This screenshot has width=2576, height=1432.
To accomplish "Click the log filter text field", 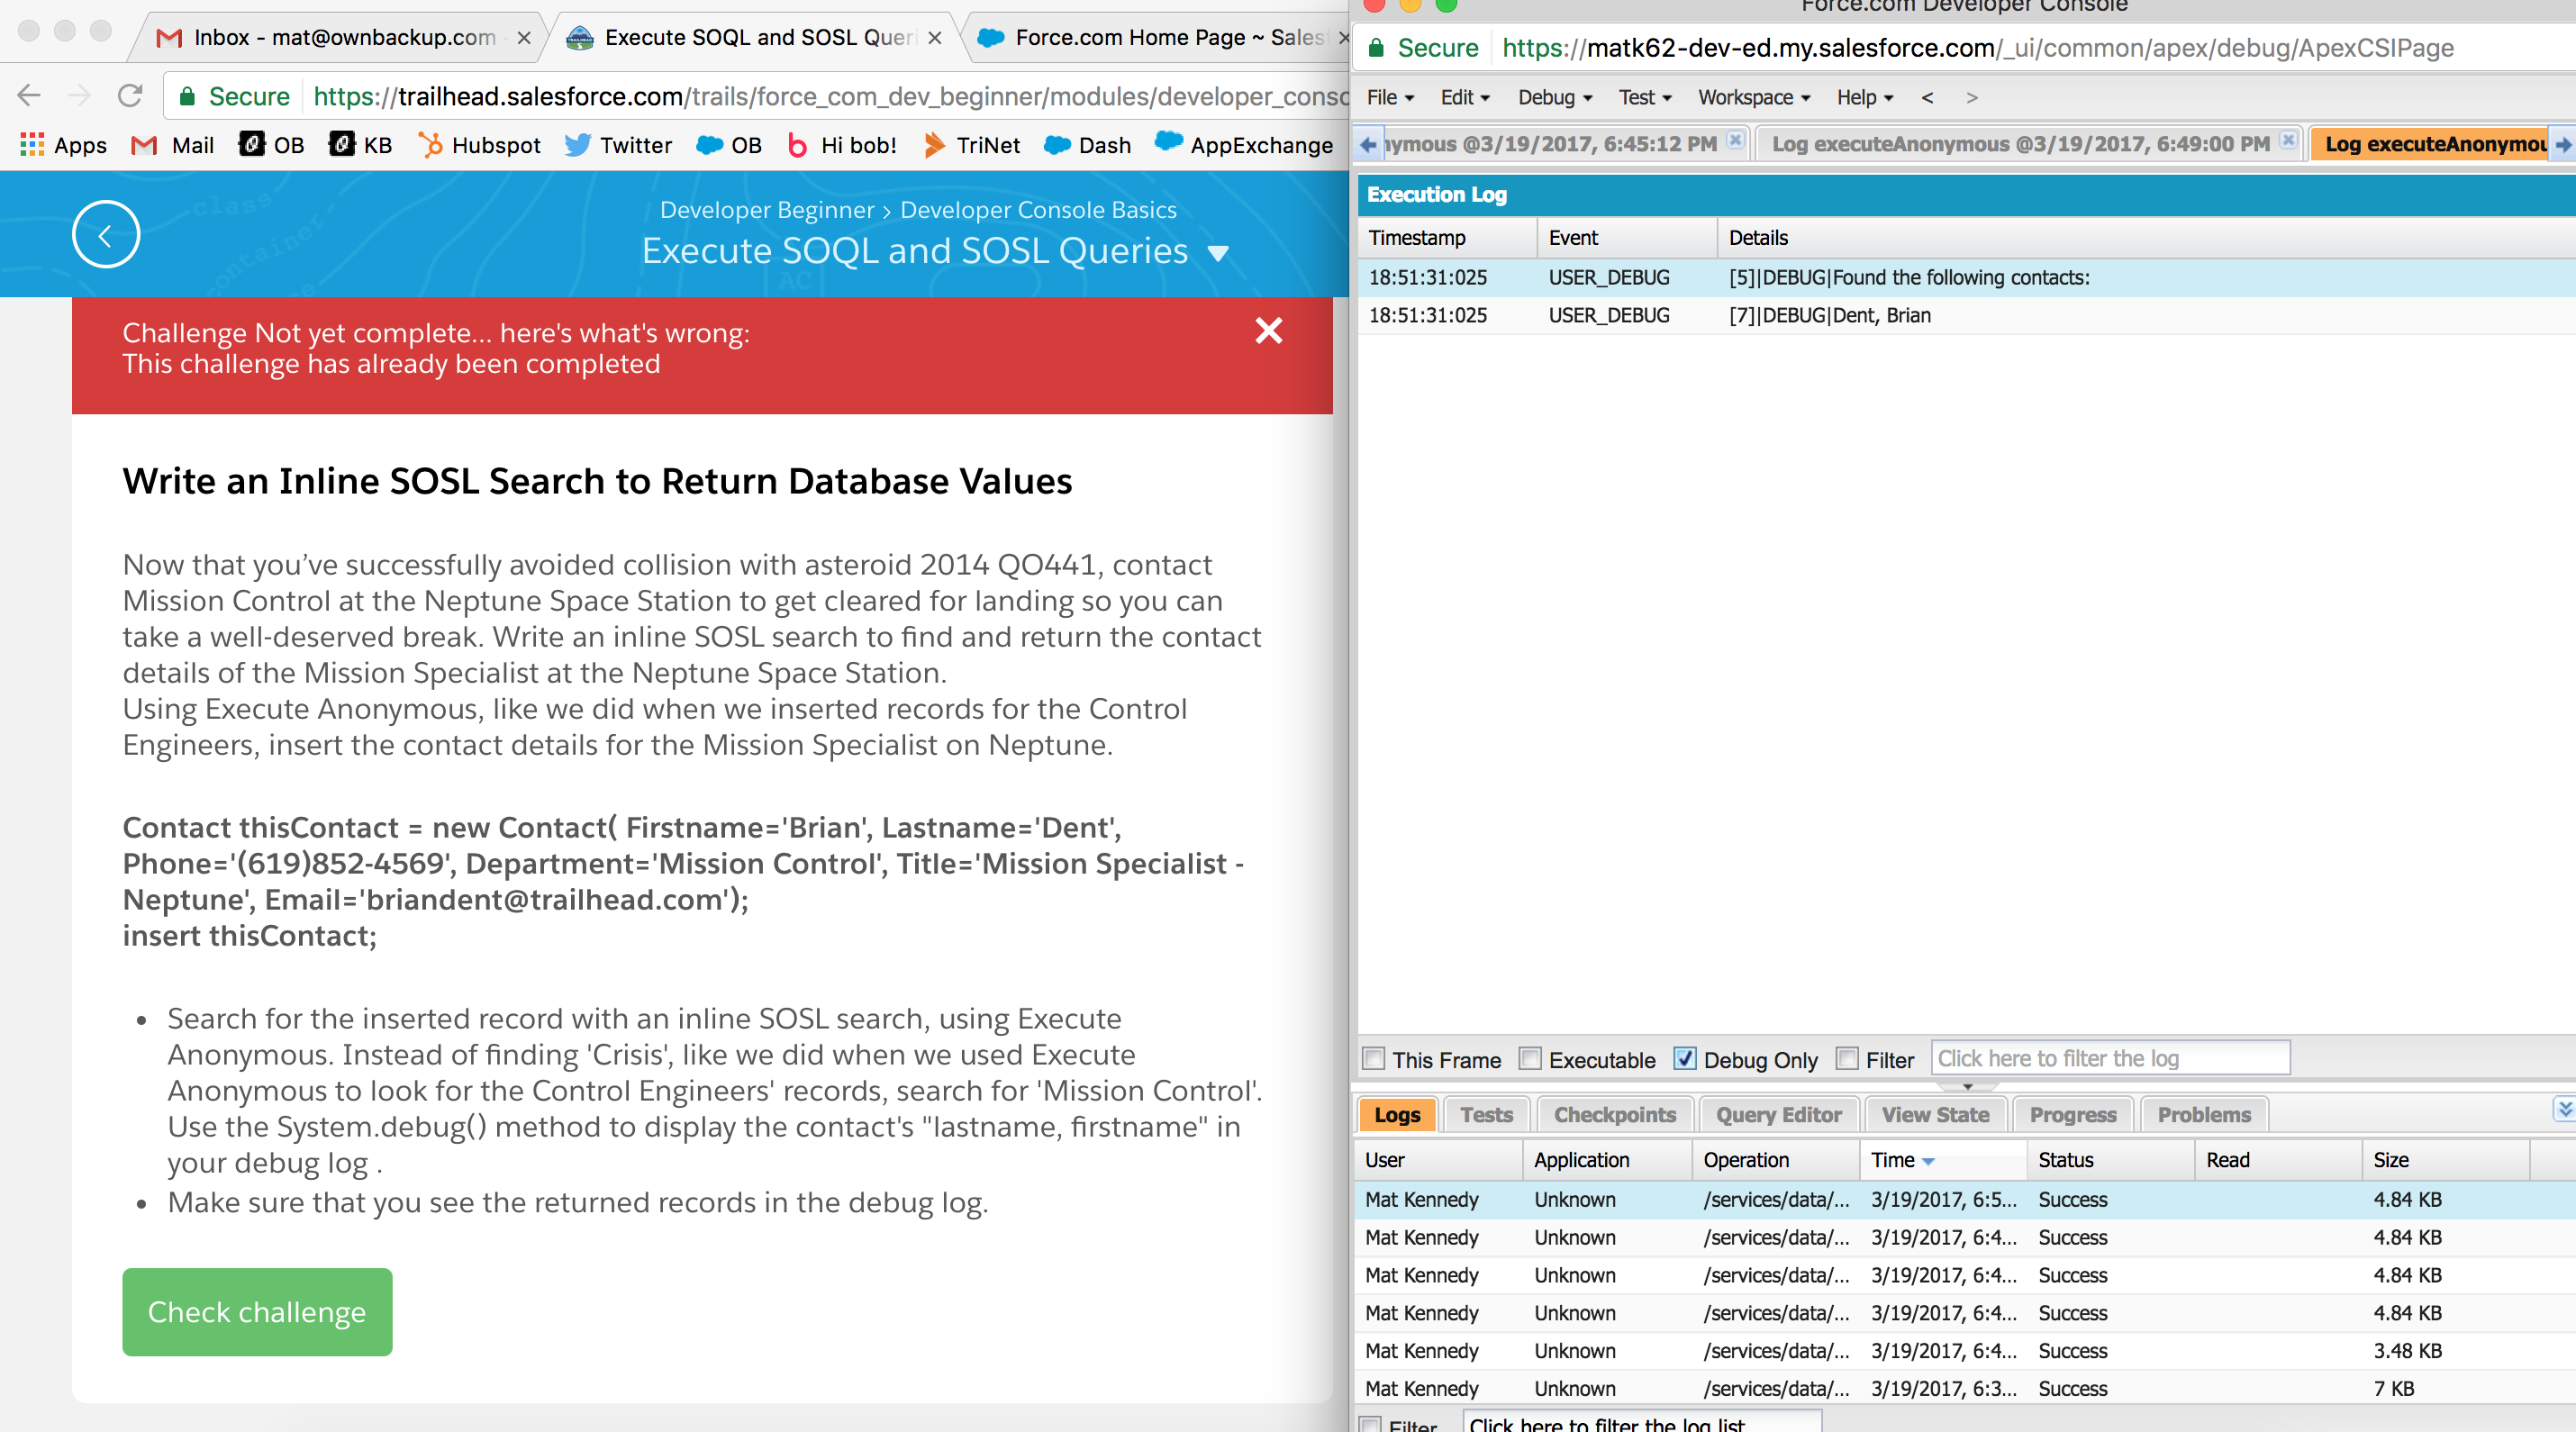I will coord(2109,1059).
